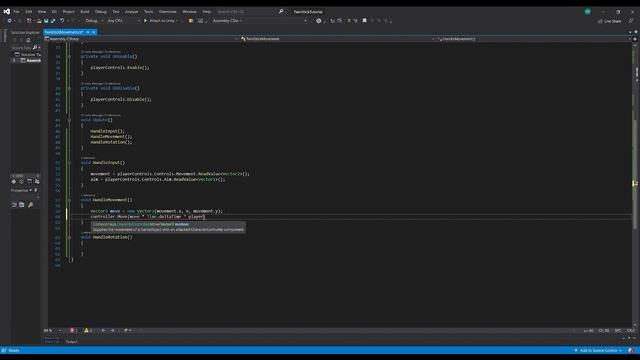Click the editor vertical scrollbar
The width and height of the screenshot is (640, 360).
(x=635, y=184)
